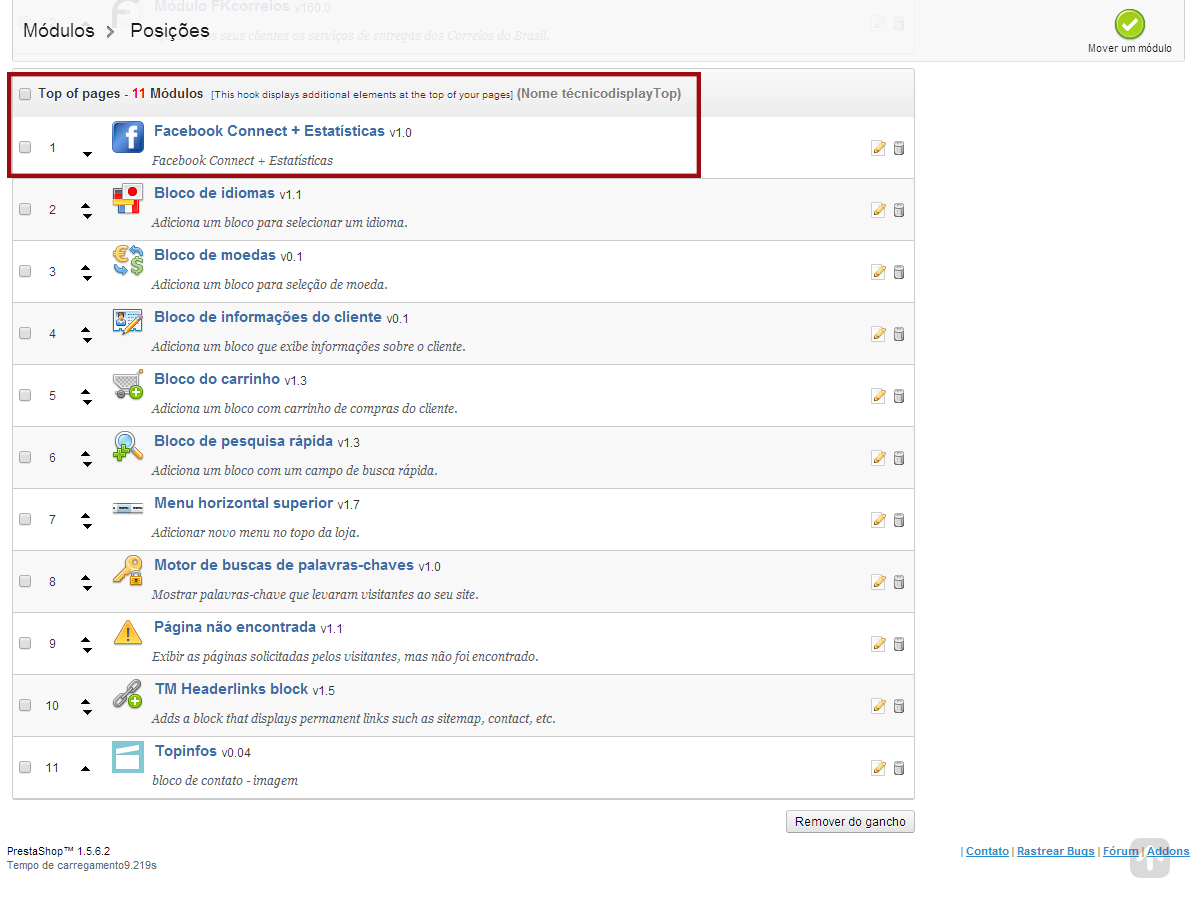Delete Bloco de informações do cliente

tap(899, 333)
